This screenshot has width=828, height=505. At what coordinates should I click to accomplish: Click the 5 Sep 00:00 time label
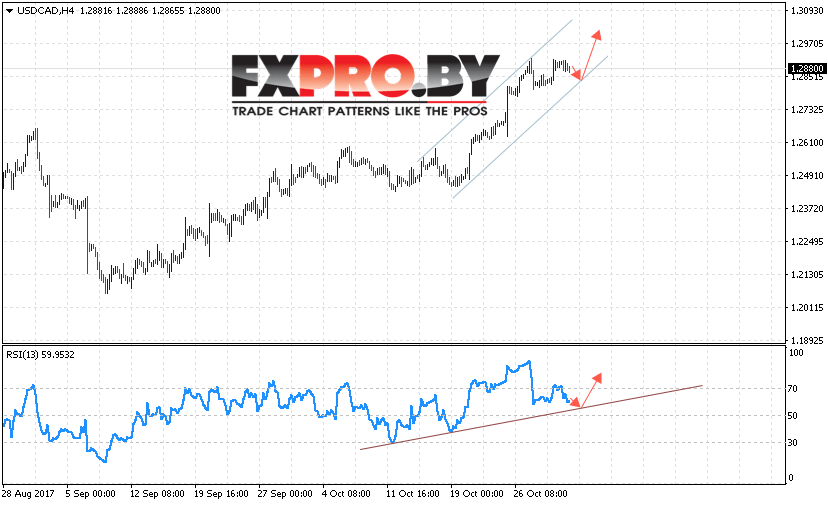click(90, 494)
